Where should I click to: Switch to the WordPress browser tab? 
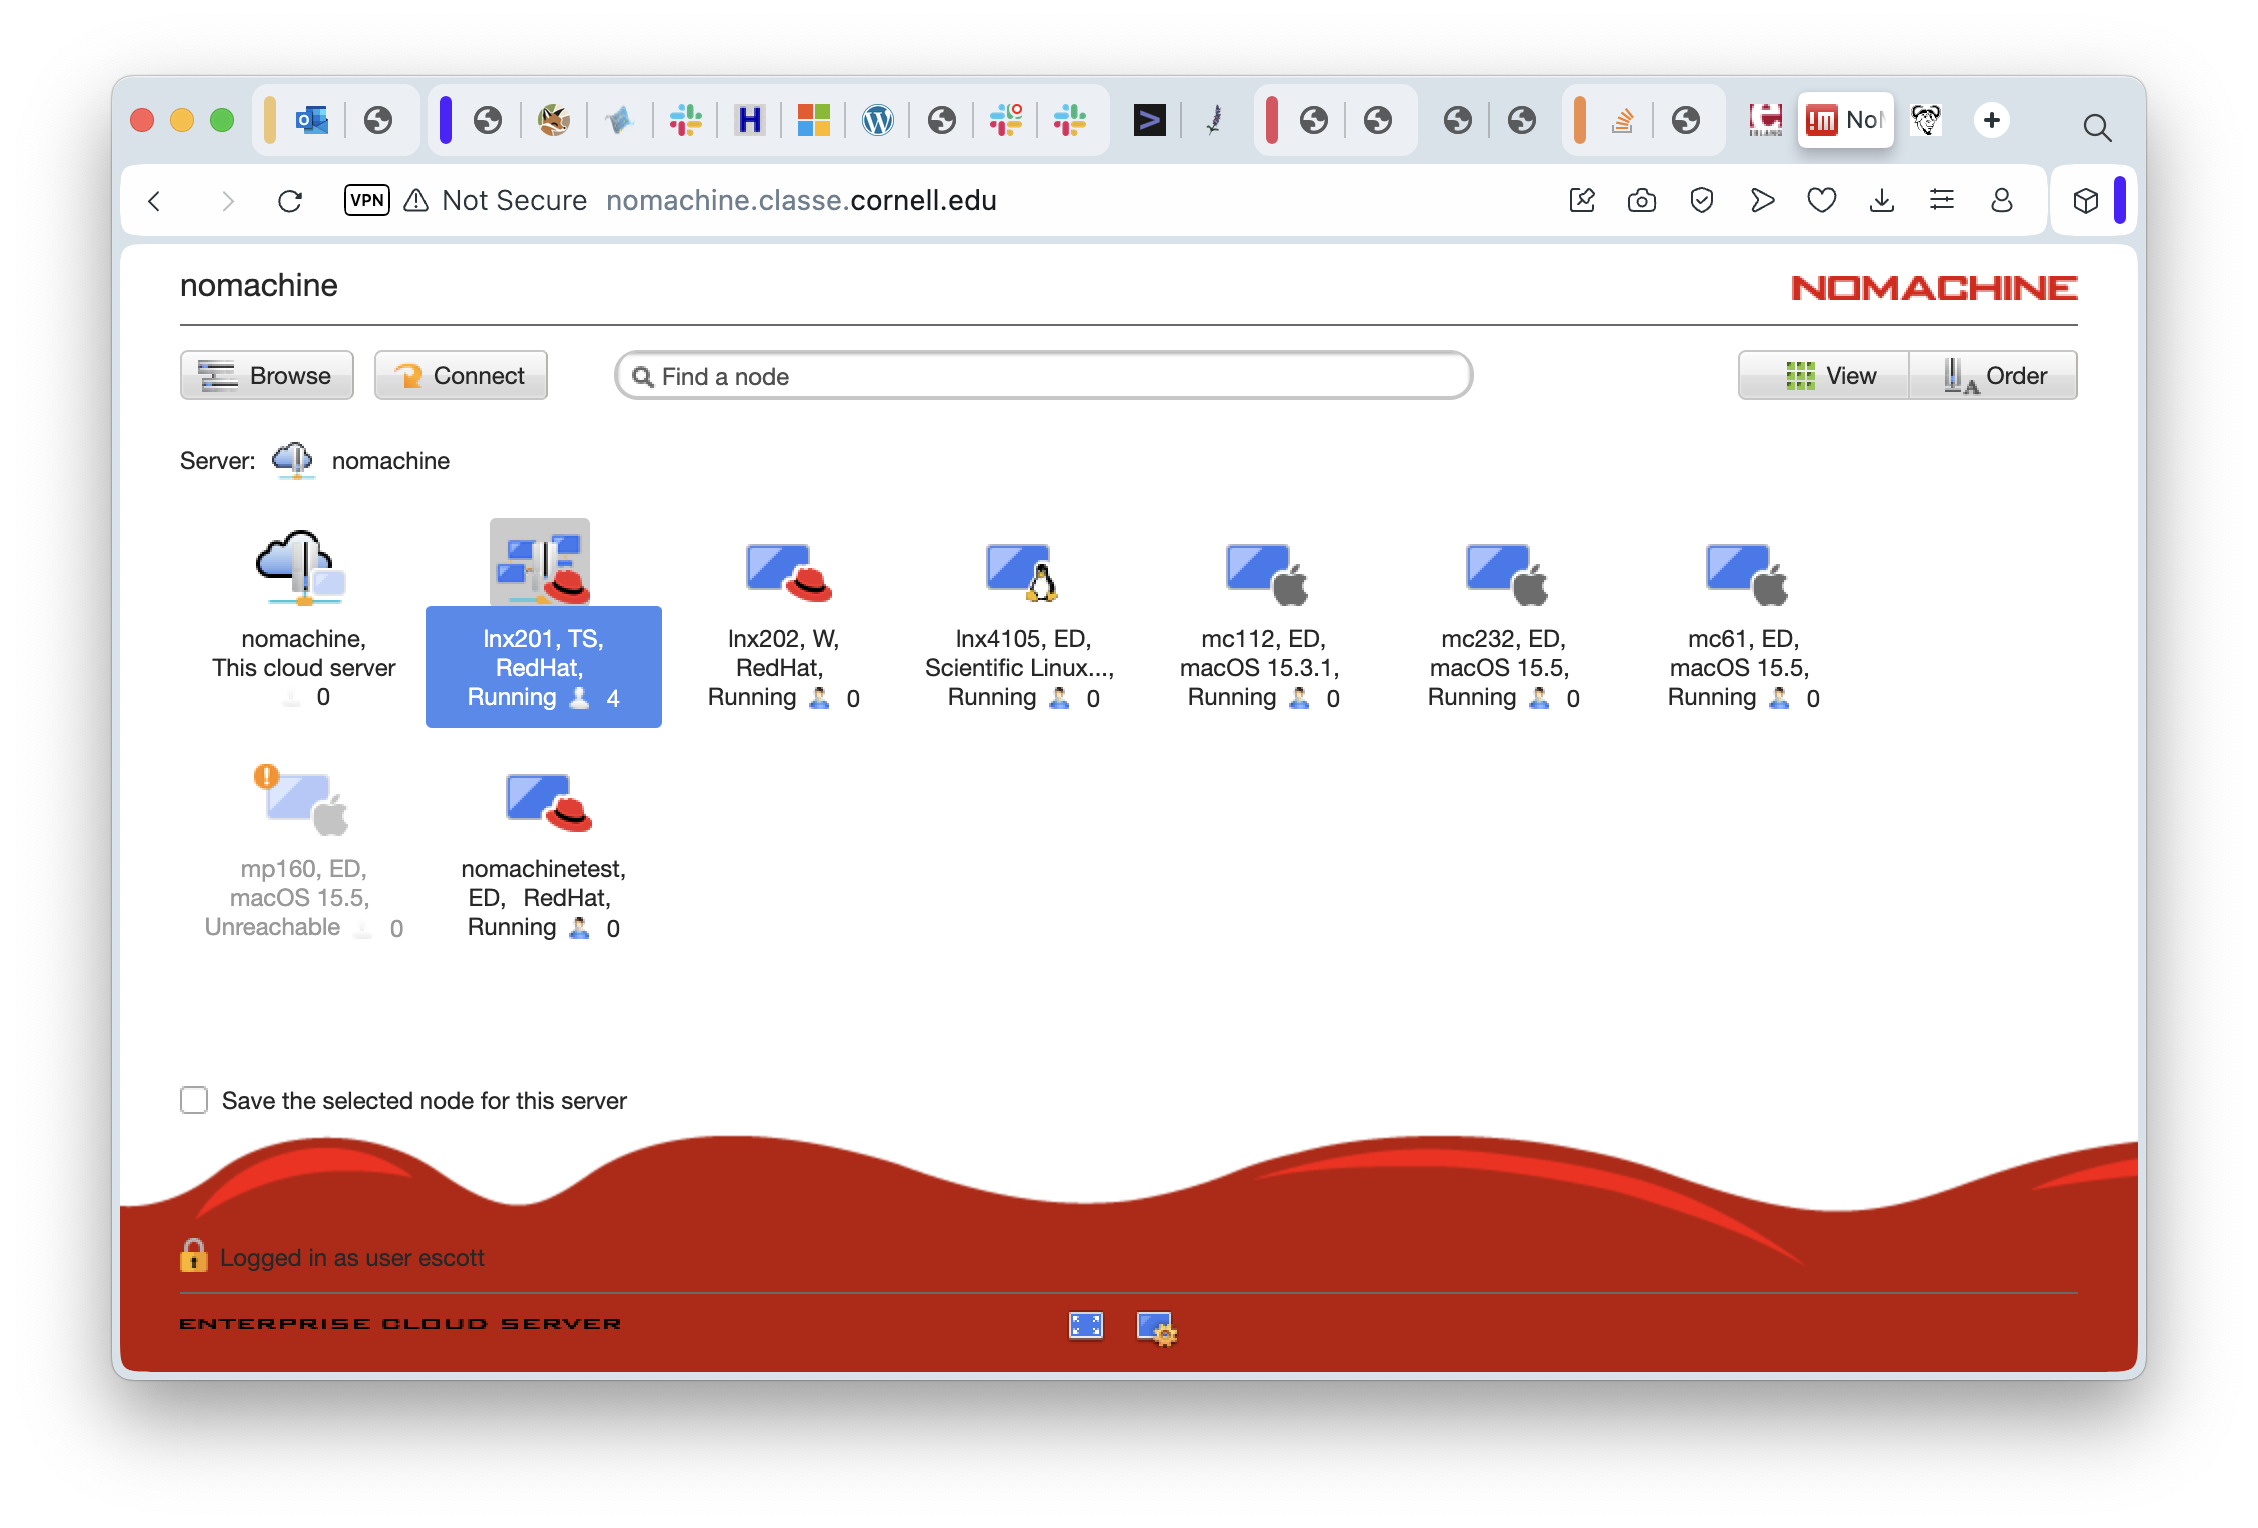pos(877,121)
